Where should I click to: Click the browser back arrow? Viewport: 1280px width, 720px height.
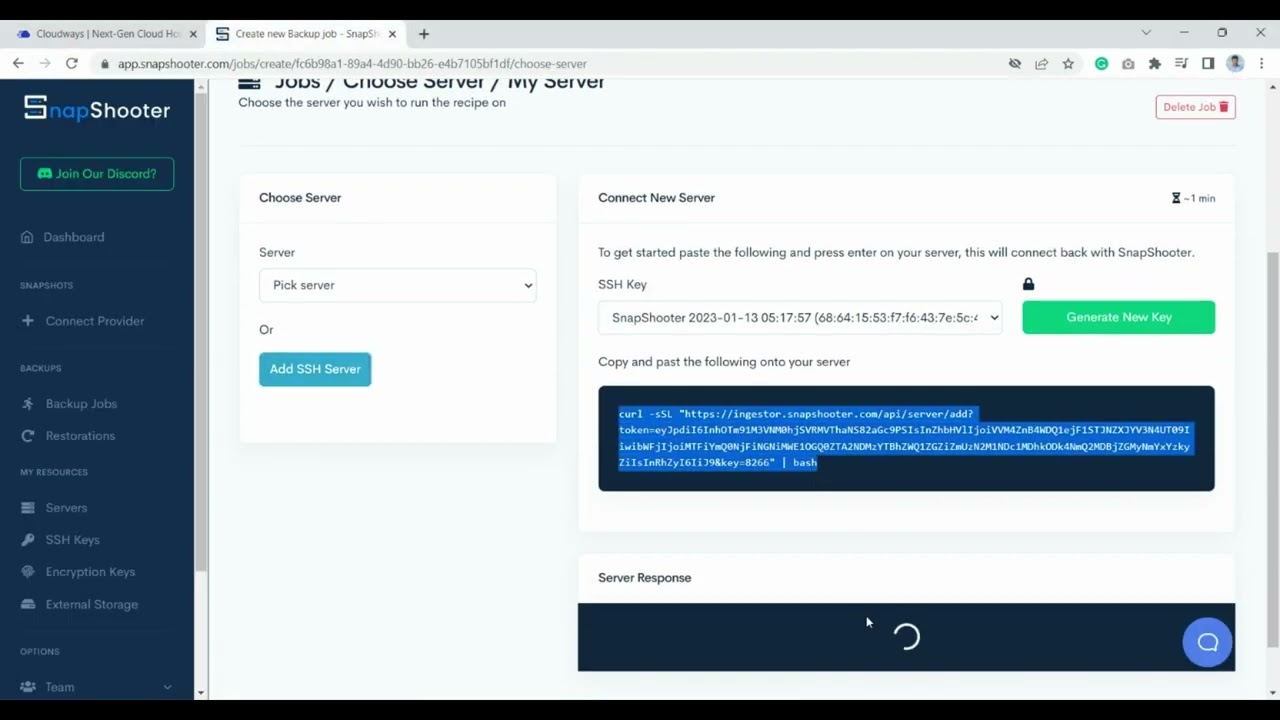point(18,63)
